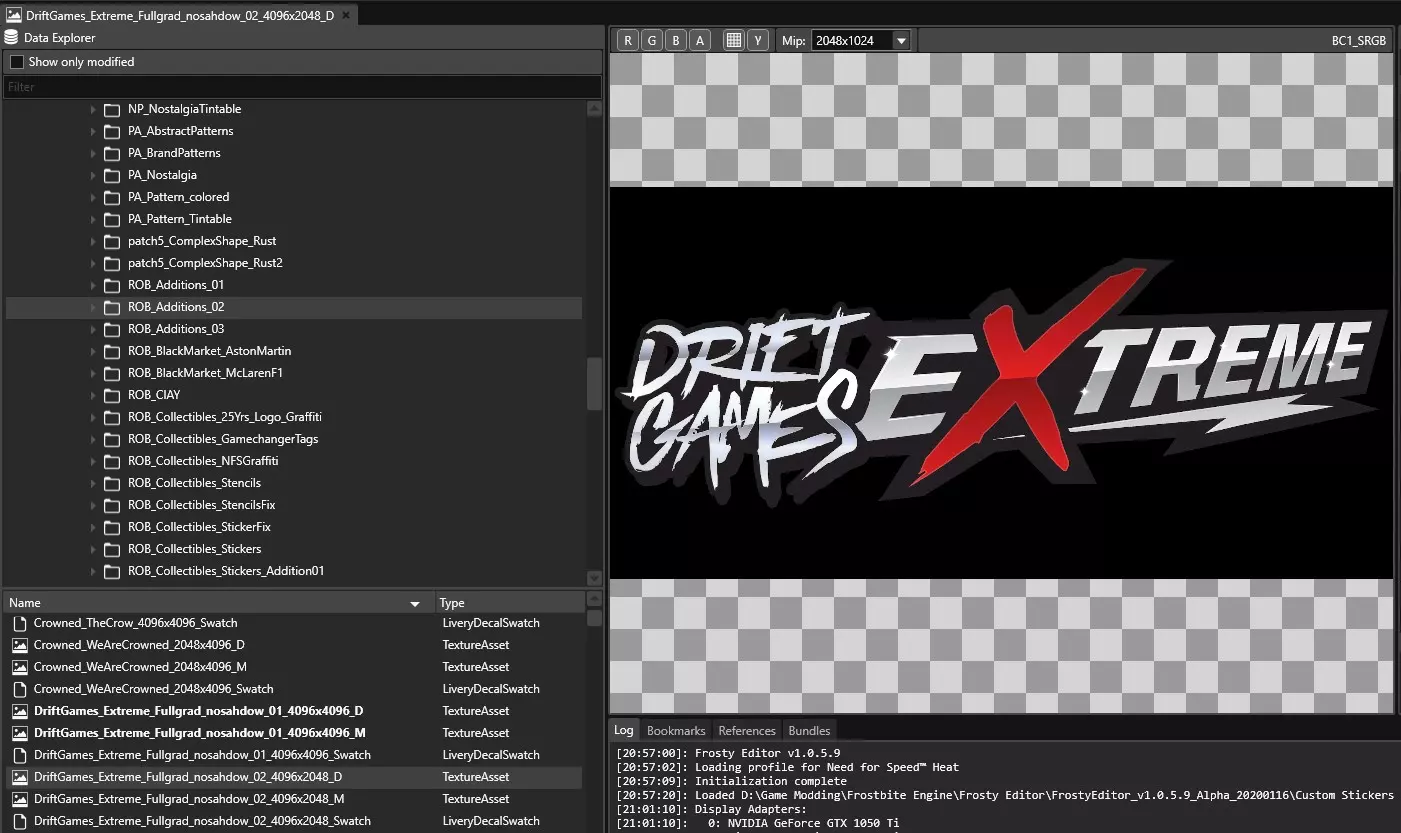
Task: Expand the ROB_Collectibles_GamechangerTags folder arrow
Action: 93,439
